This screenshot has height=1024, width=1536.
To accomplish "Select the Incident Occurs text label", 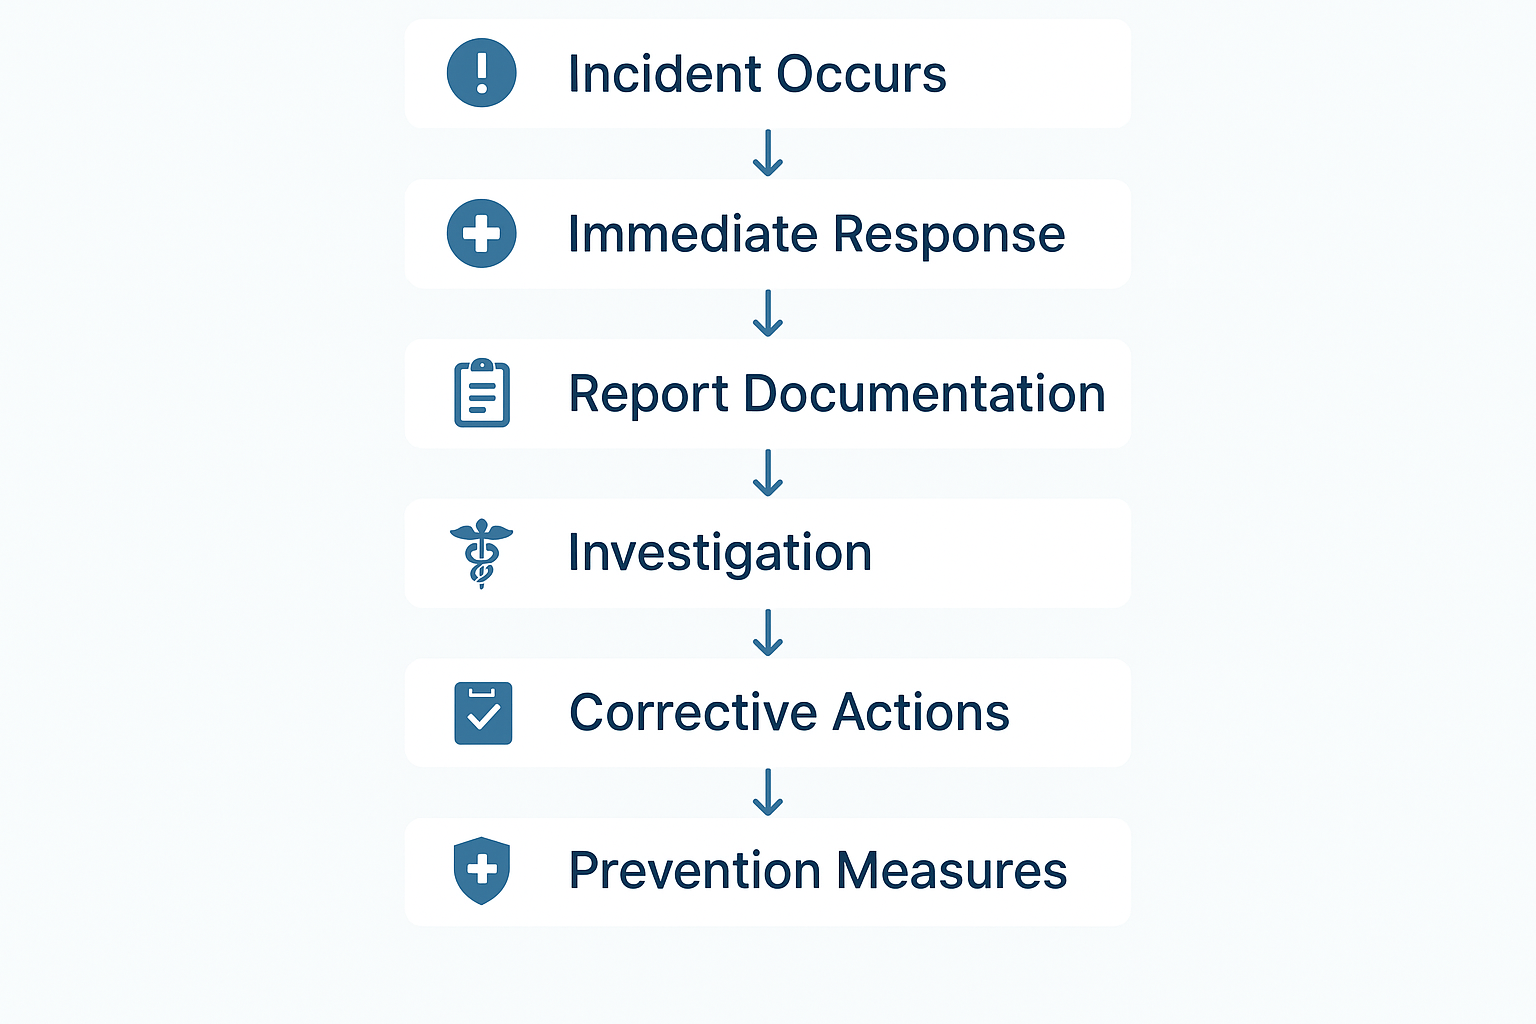I will 757,74.
